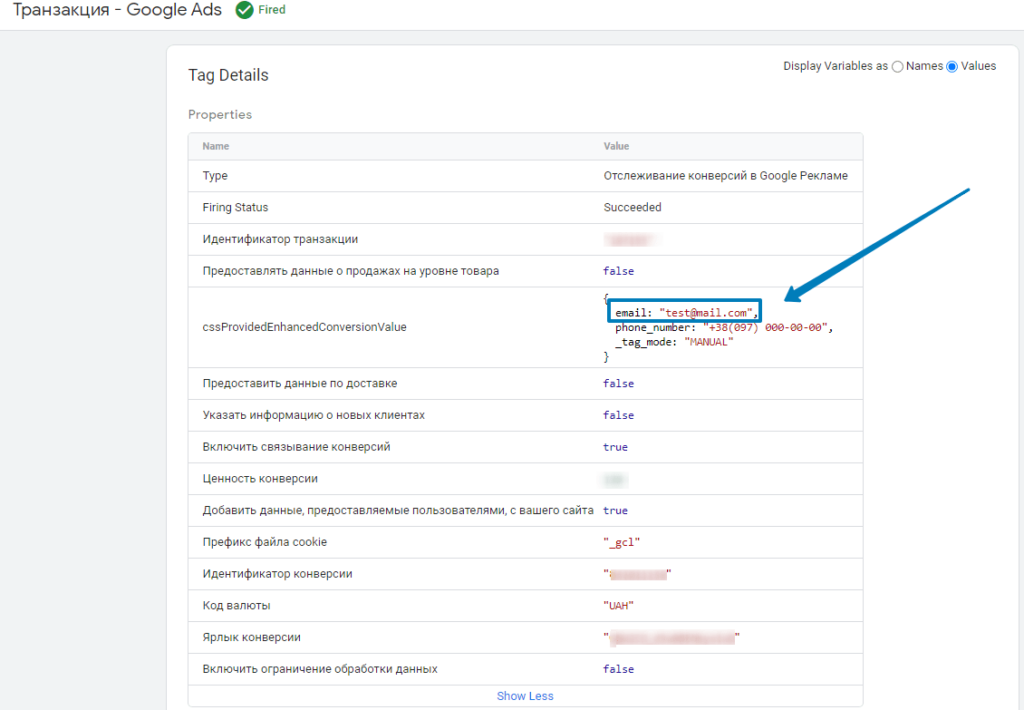Click the email test@mail.com value

[709, 313]
